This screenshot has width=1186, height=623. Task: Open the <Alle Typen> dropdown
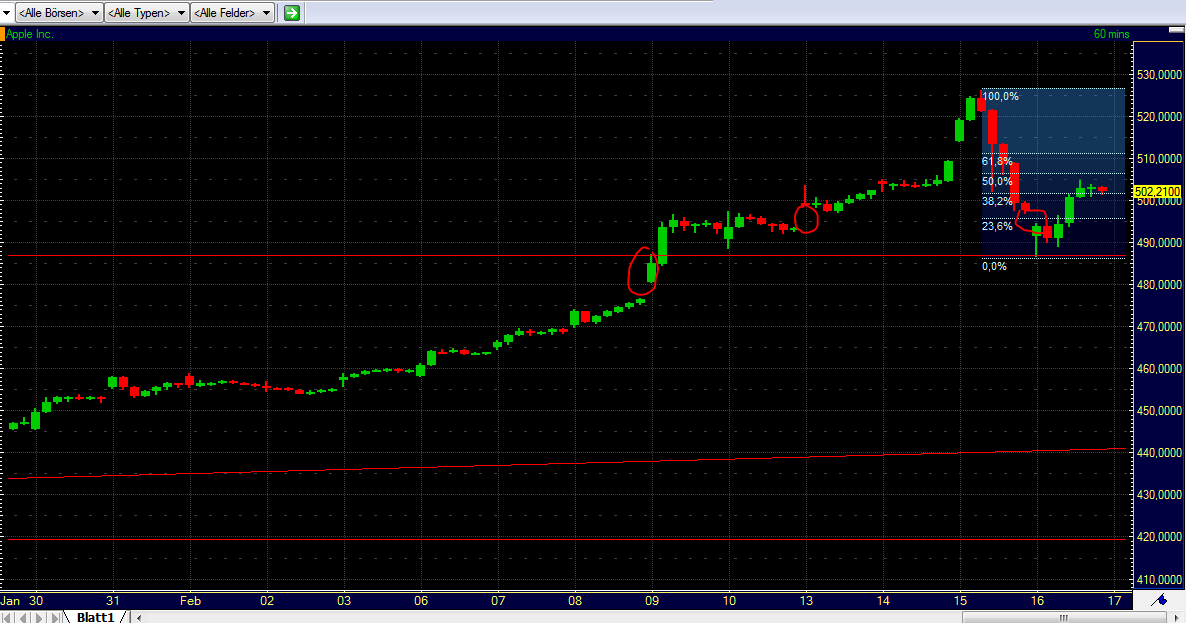pyautogui.click(x=144, y=13)
